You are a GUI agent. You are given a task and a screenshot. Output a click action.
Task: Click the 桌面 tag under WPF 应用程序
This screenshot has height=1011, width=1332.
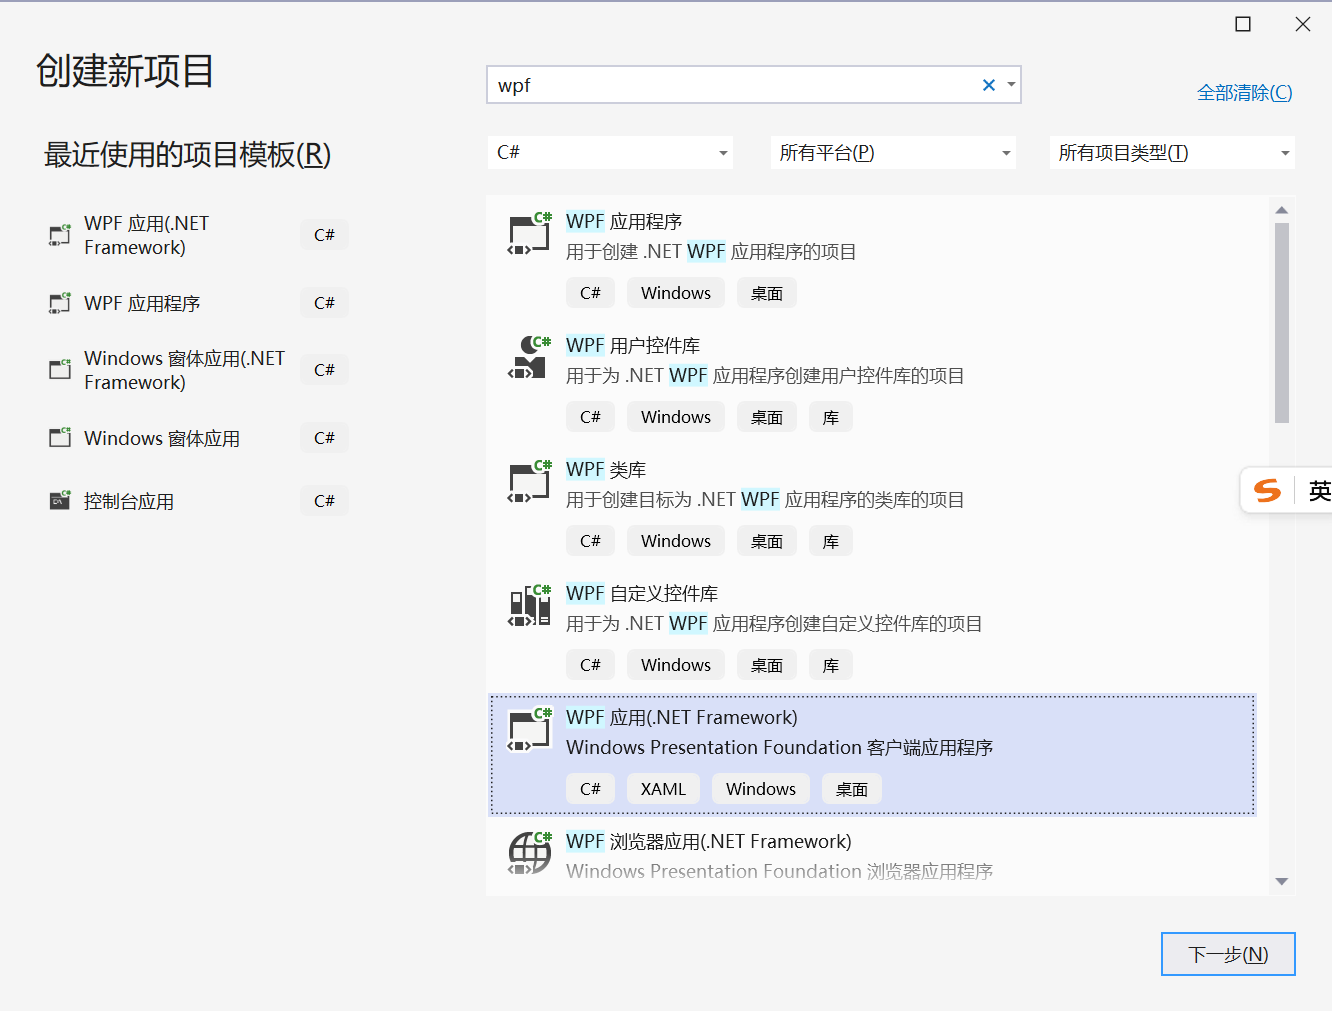(x=767, y=293)
